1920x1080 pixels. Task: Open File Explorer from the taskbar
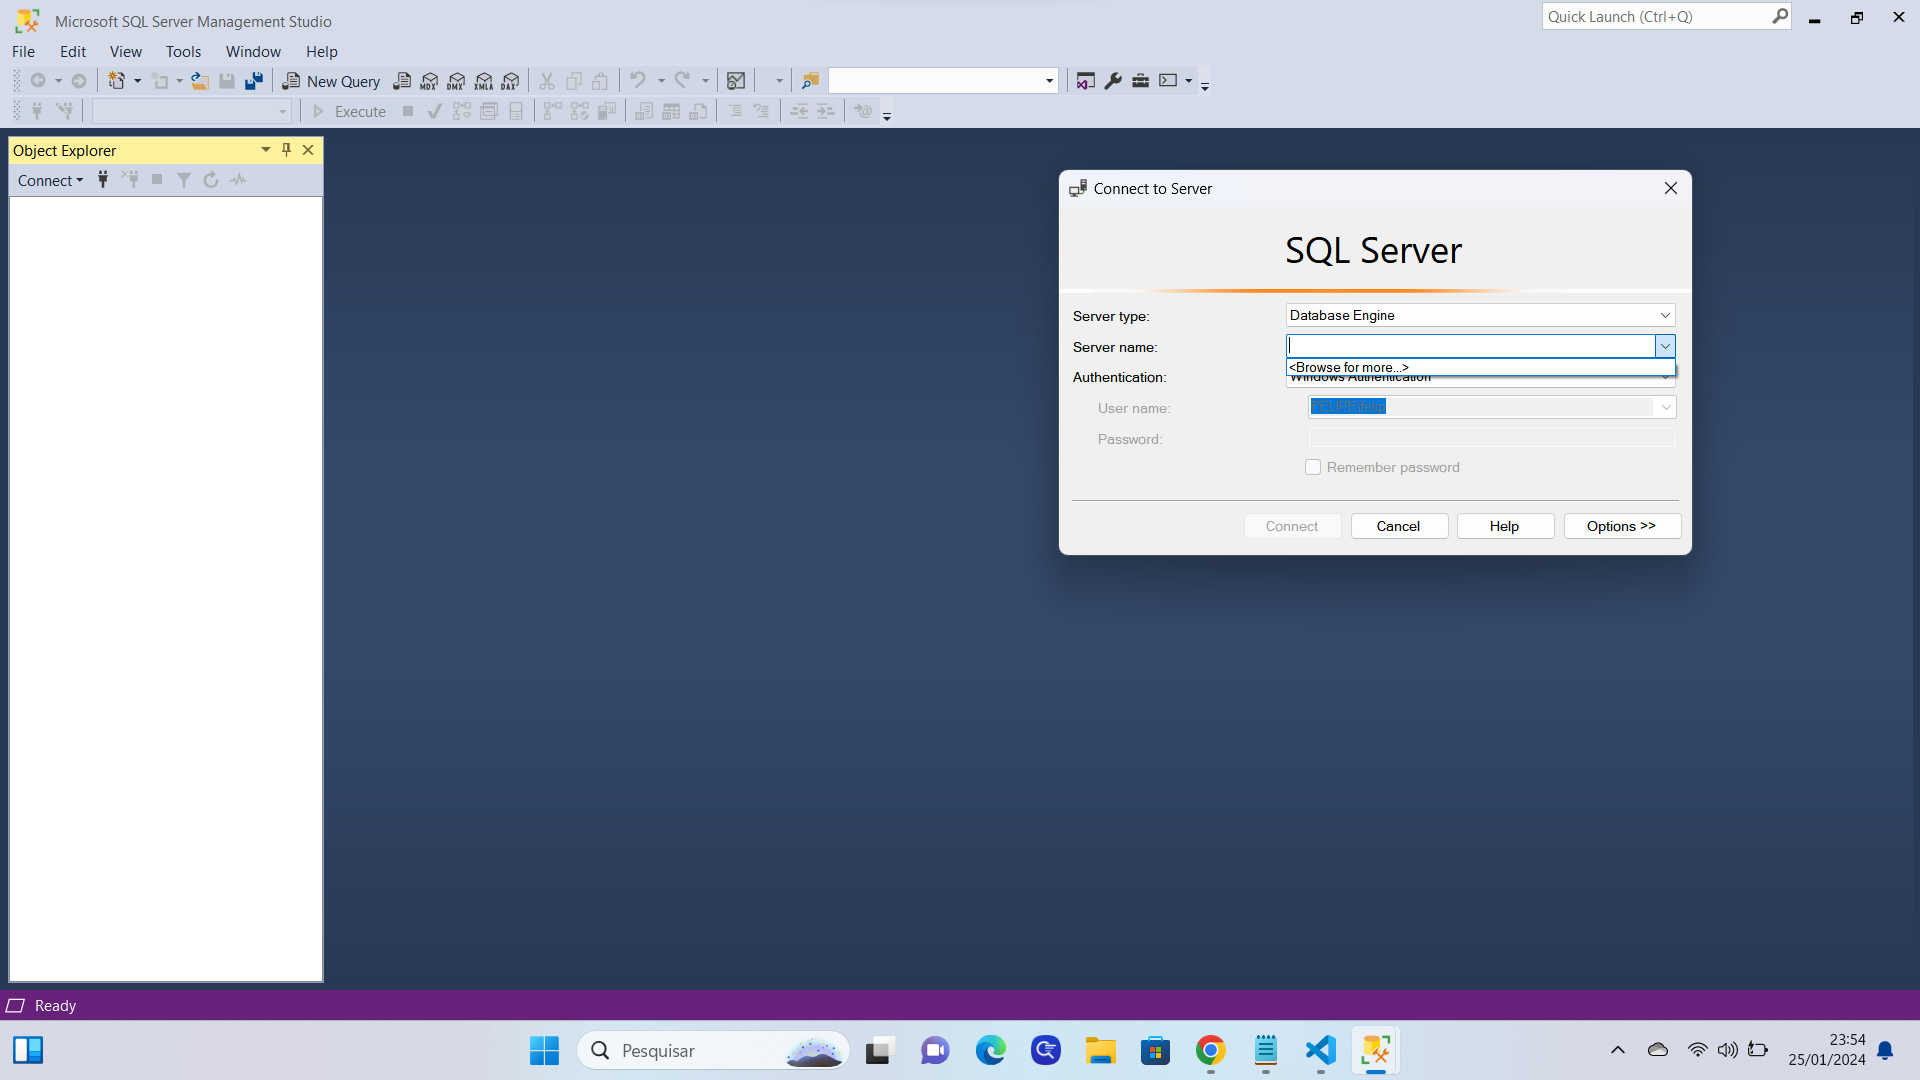pos(1100,1050)
